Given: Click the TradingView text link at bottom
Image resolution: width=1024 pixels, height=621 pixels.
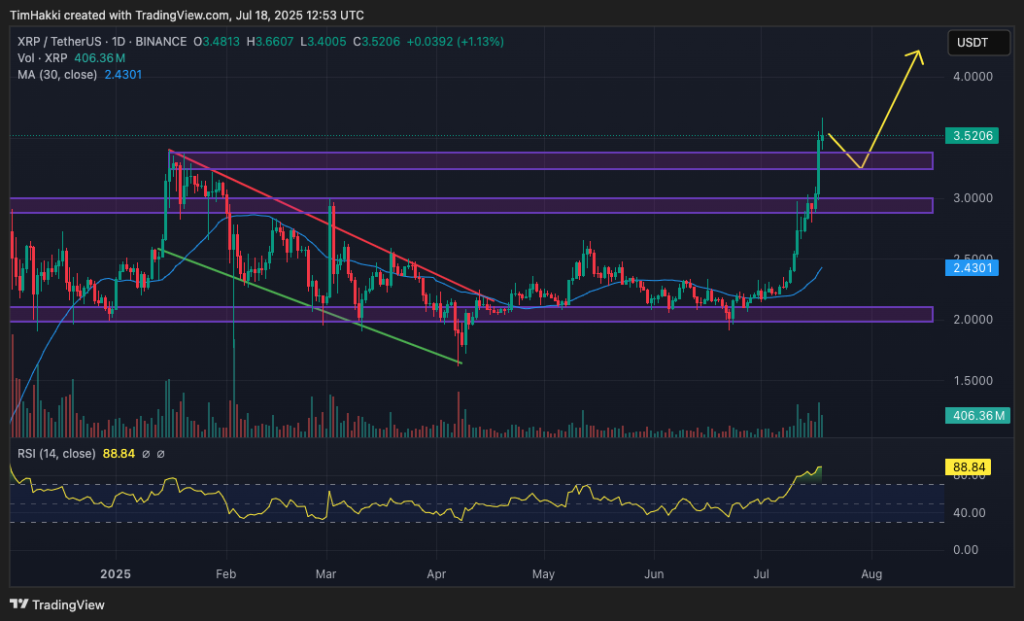Looking at the screenshot, I should 68,605.
